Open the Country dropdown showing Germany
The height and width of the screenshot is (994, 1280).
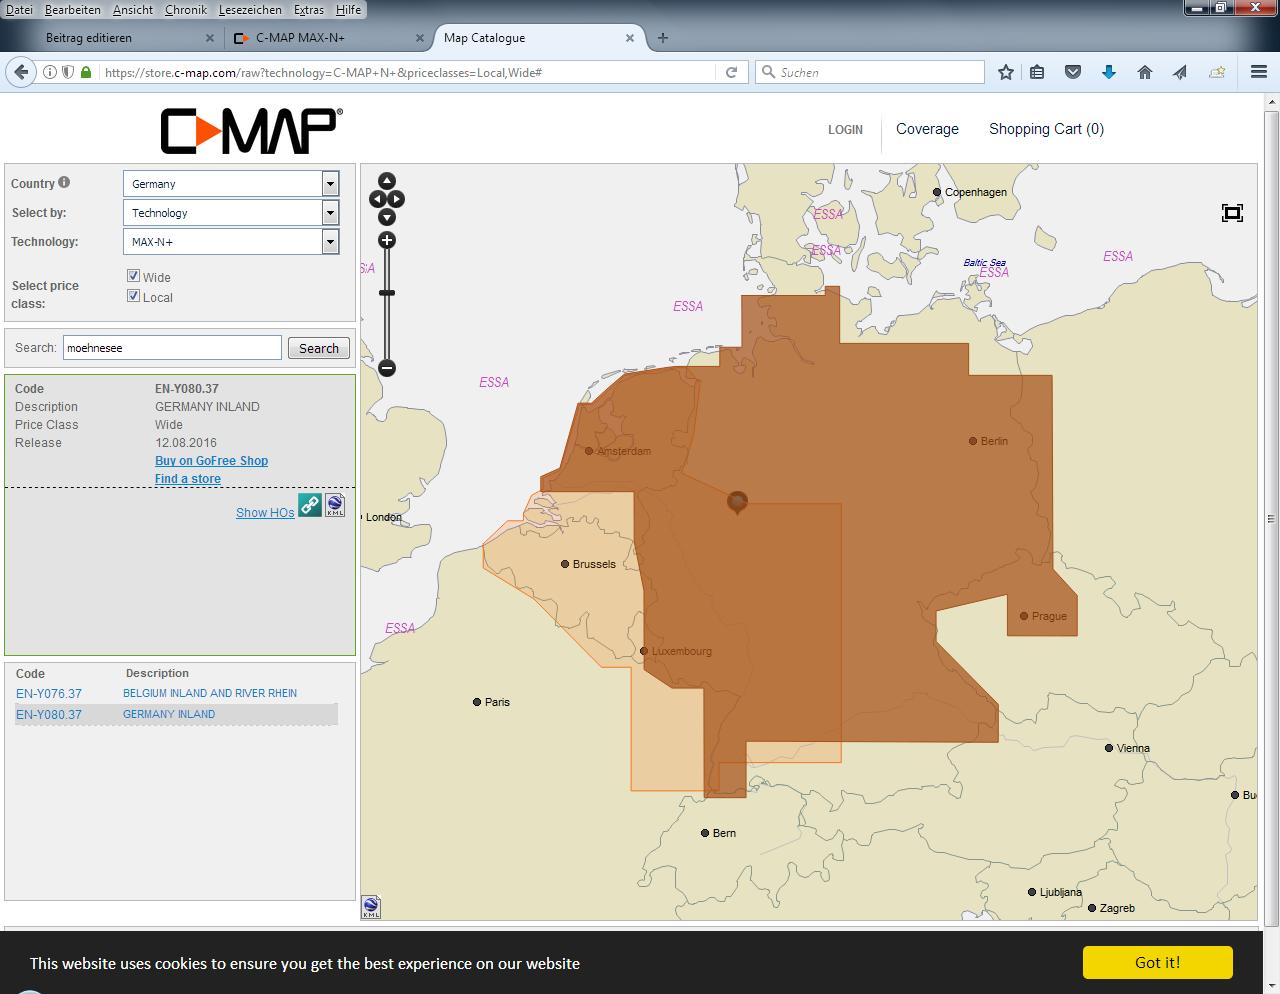click(231, 184)
